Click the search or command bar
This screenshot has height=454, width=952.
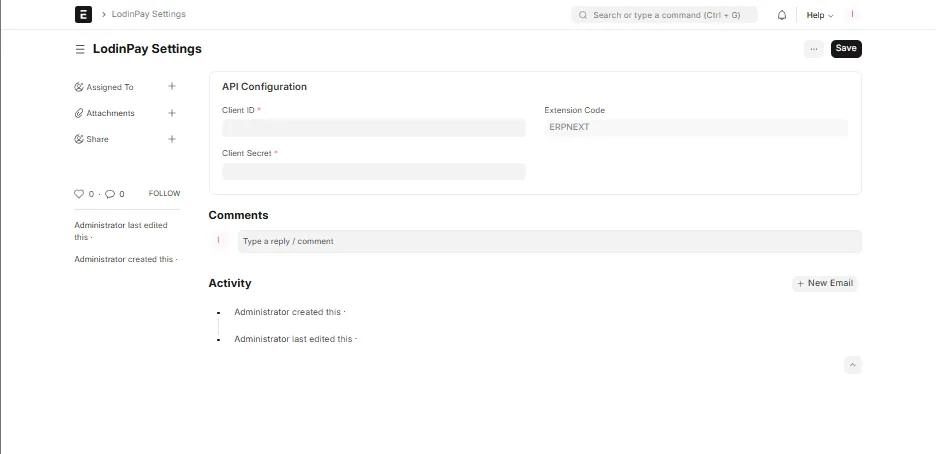click(664, 15)
